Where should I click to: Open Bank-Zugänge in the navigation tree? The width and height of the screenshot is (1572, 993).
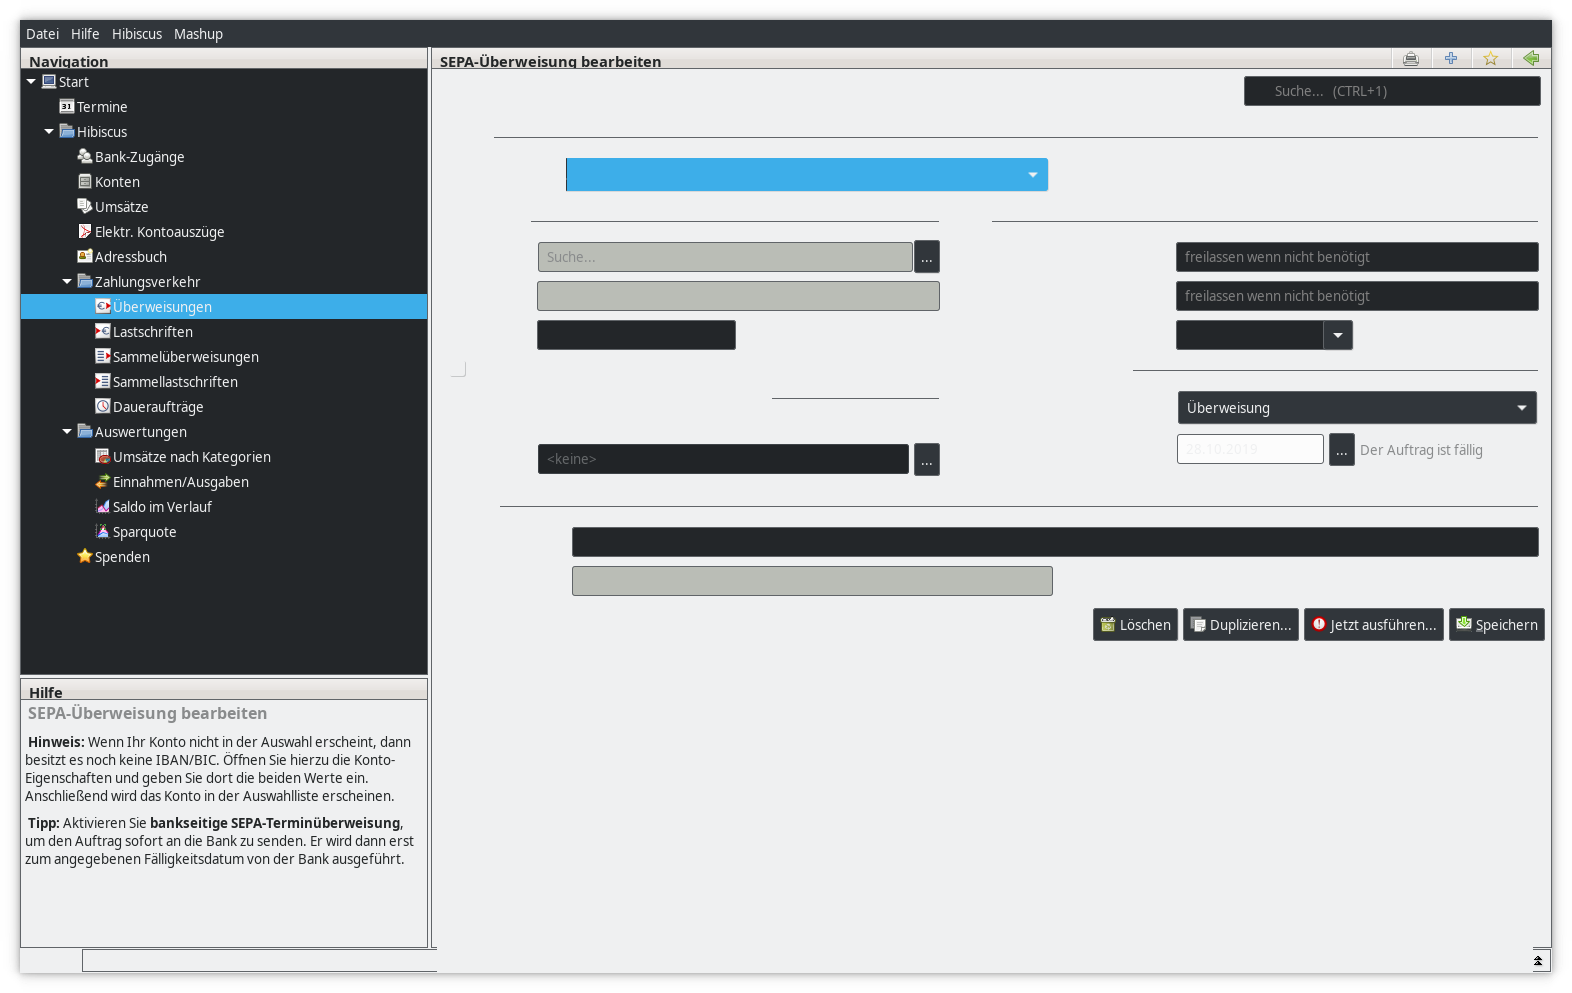point(139,157)
